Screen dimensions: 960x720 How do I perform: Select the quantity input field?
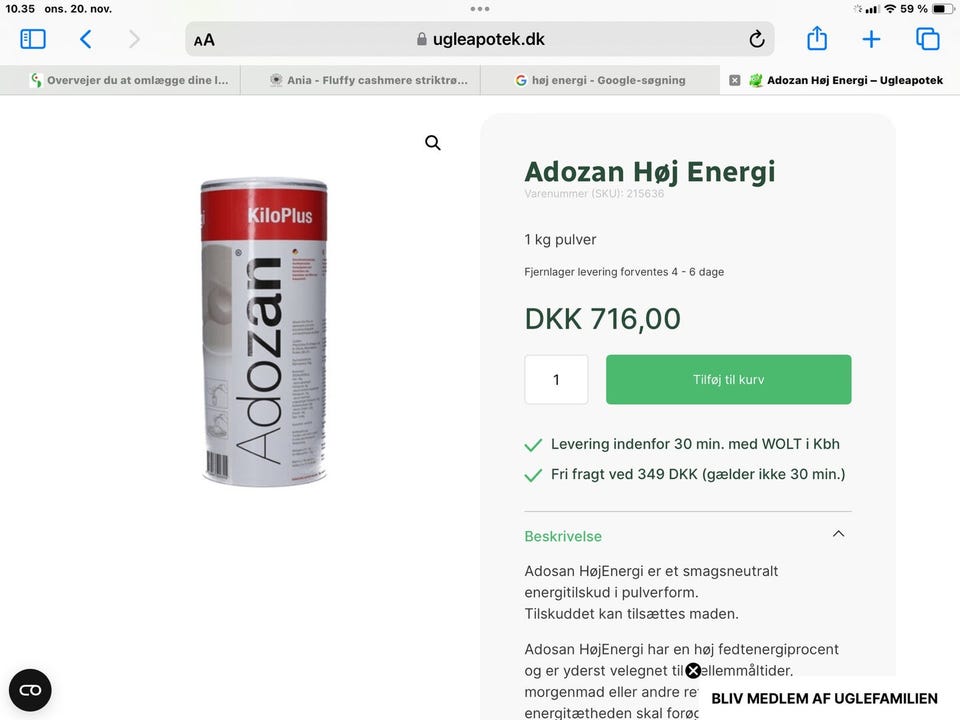pyautogui.click(x=556, y=380)
